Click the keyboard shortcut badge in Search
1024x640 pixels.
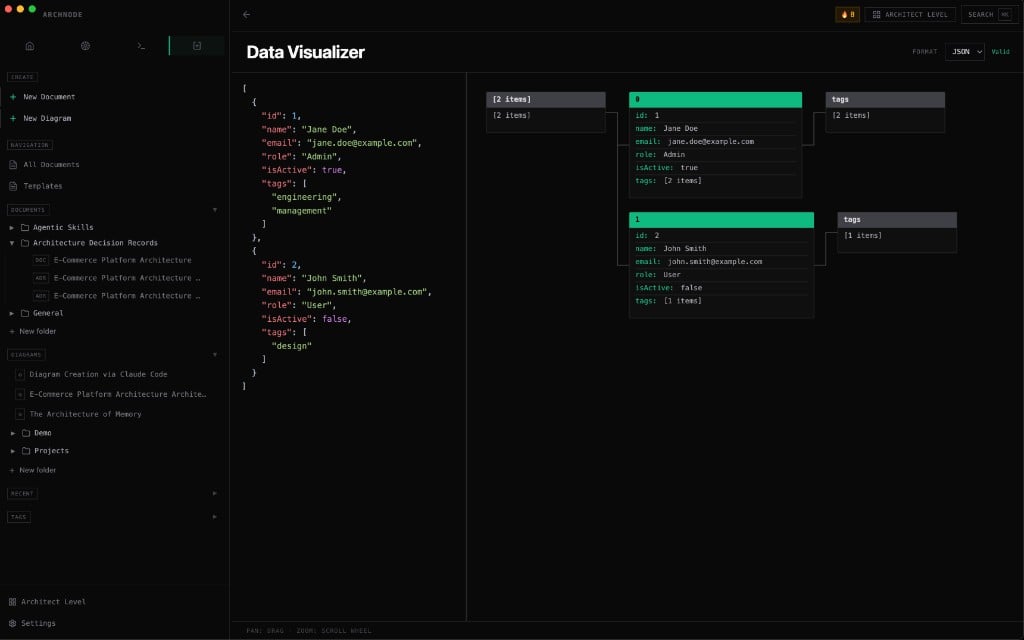pos(1004,14)
